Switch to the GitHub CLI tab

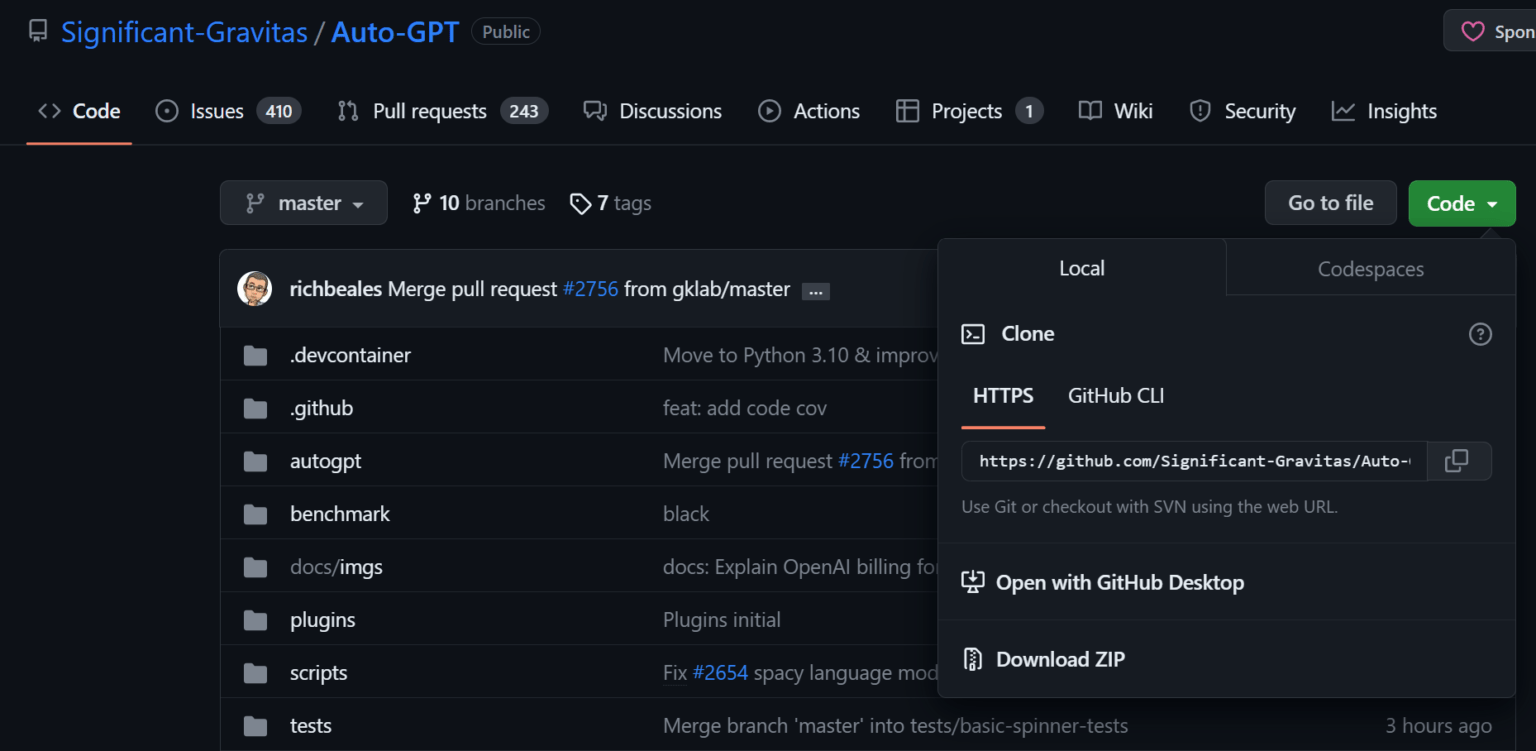click(1115, 395)
